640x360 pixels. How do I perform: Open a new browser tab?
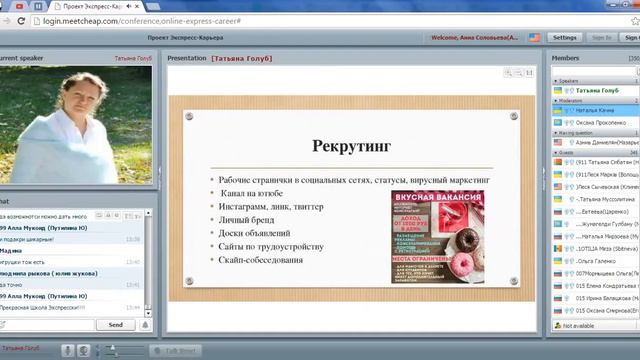click(x=153, y=6)
